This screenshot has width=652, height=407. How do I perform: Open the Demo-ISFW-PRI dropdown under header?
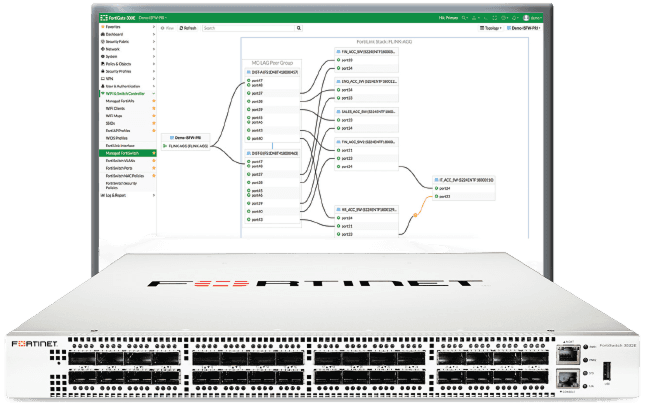click(x=523, y=28)
